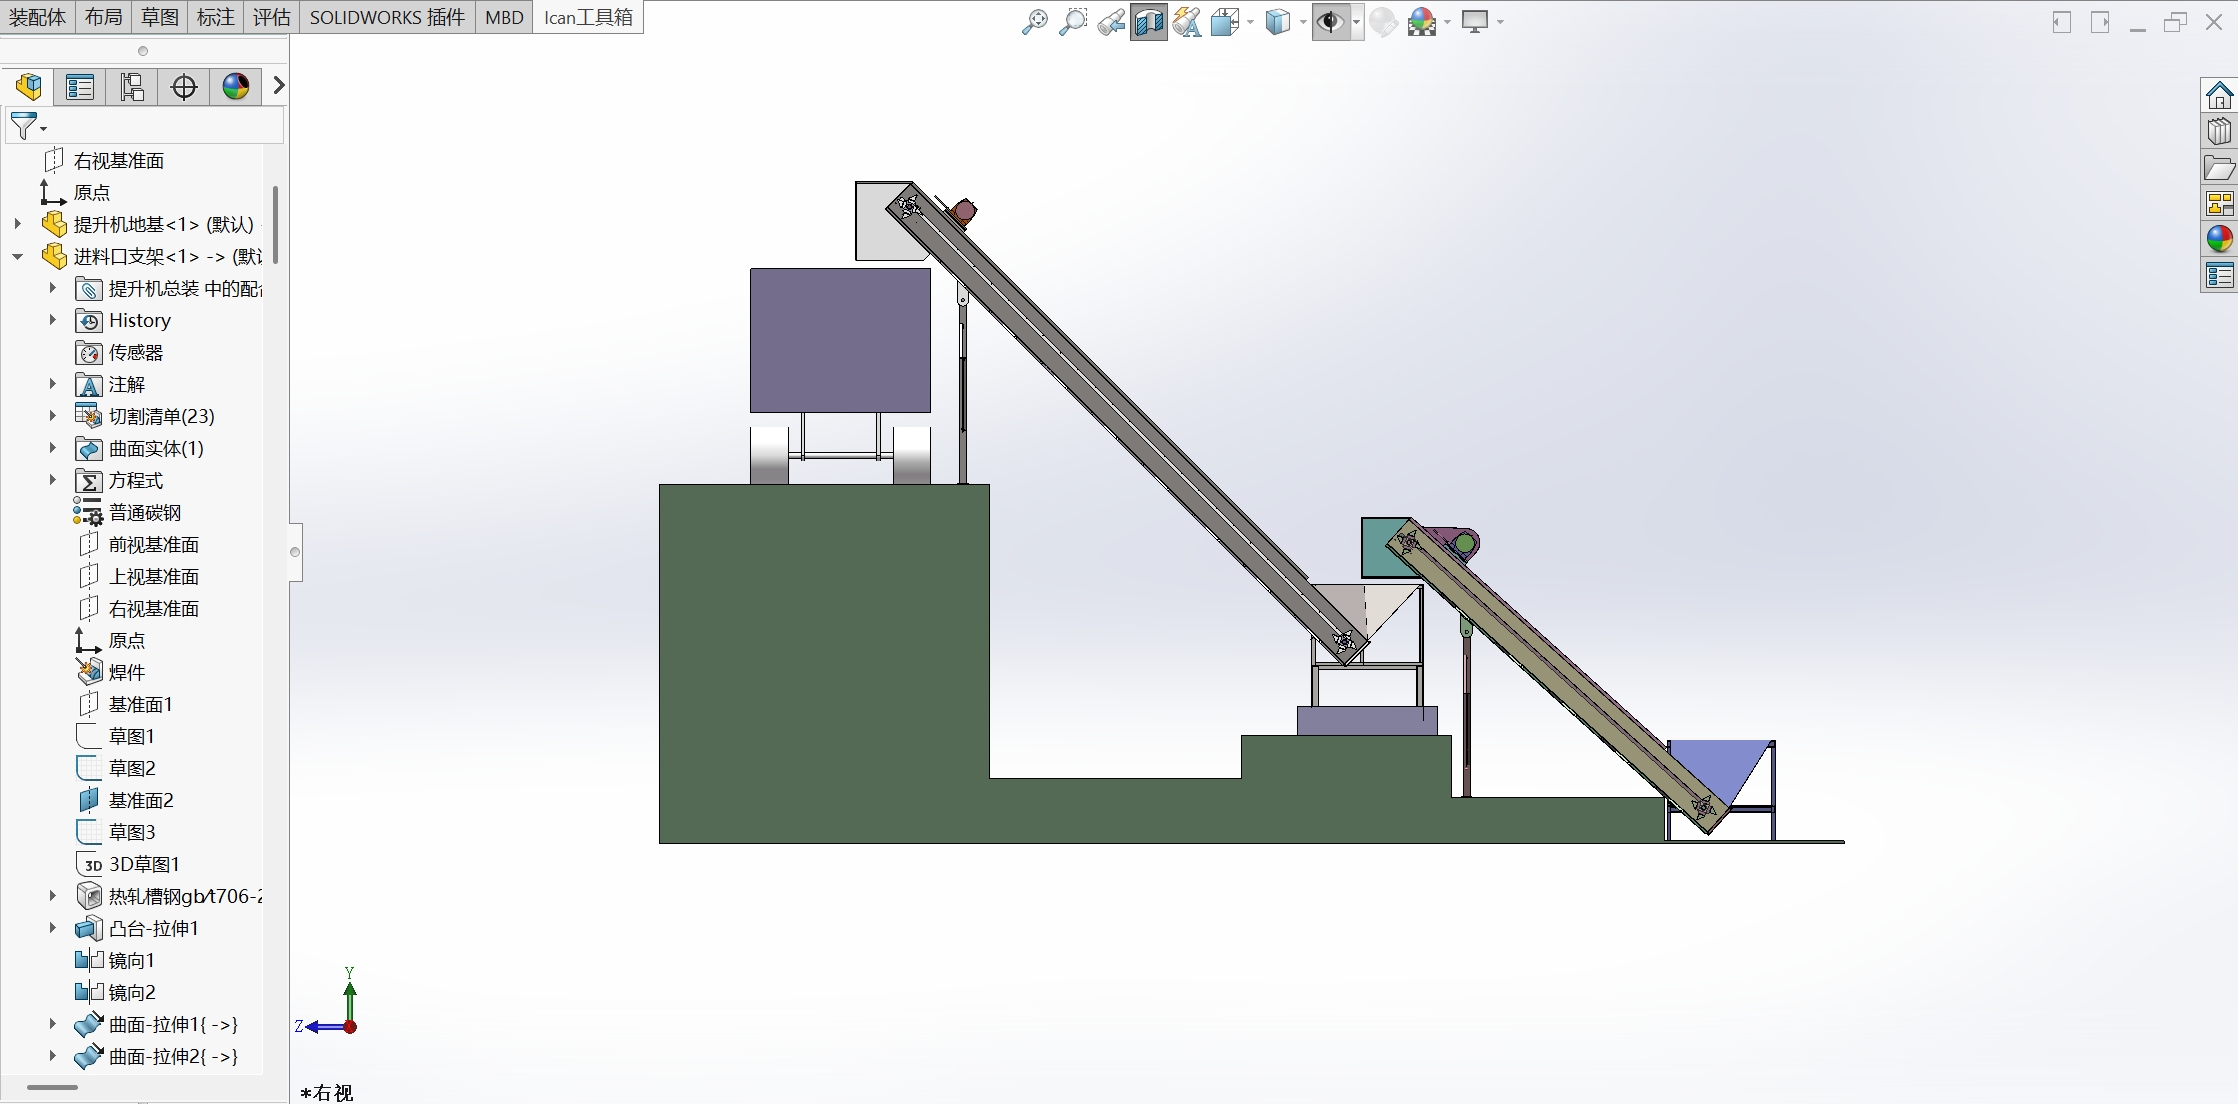This screenshot has width=2238, height=1104.
Task: Expand the 提升机地基<1> component
Action: (18, 224)
